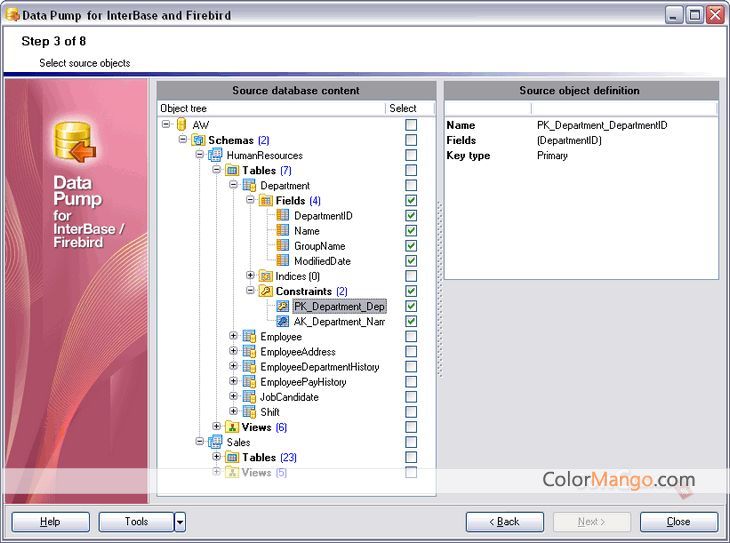
Task: Expand the HumanResources Views (6) node
Action: pos(216,426)
